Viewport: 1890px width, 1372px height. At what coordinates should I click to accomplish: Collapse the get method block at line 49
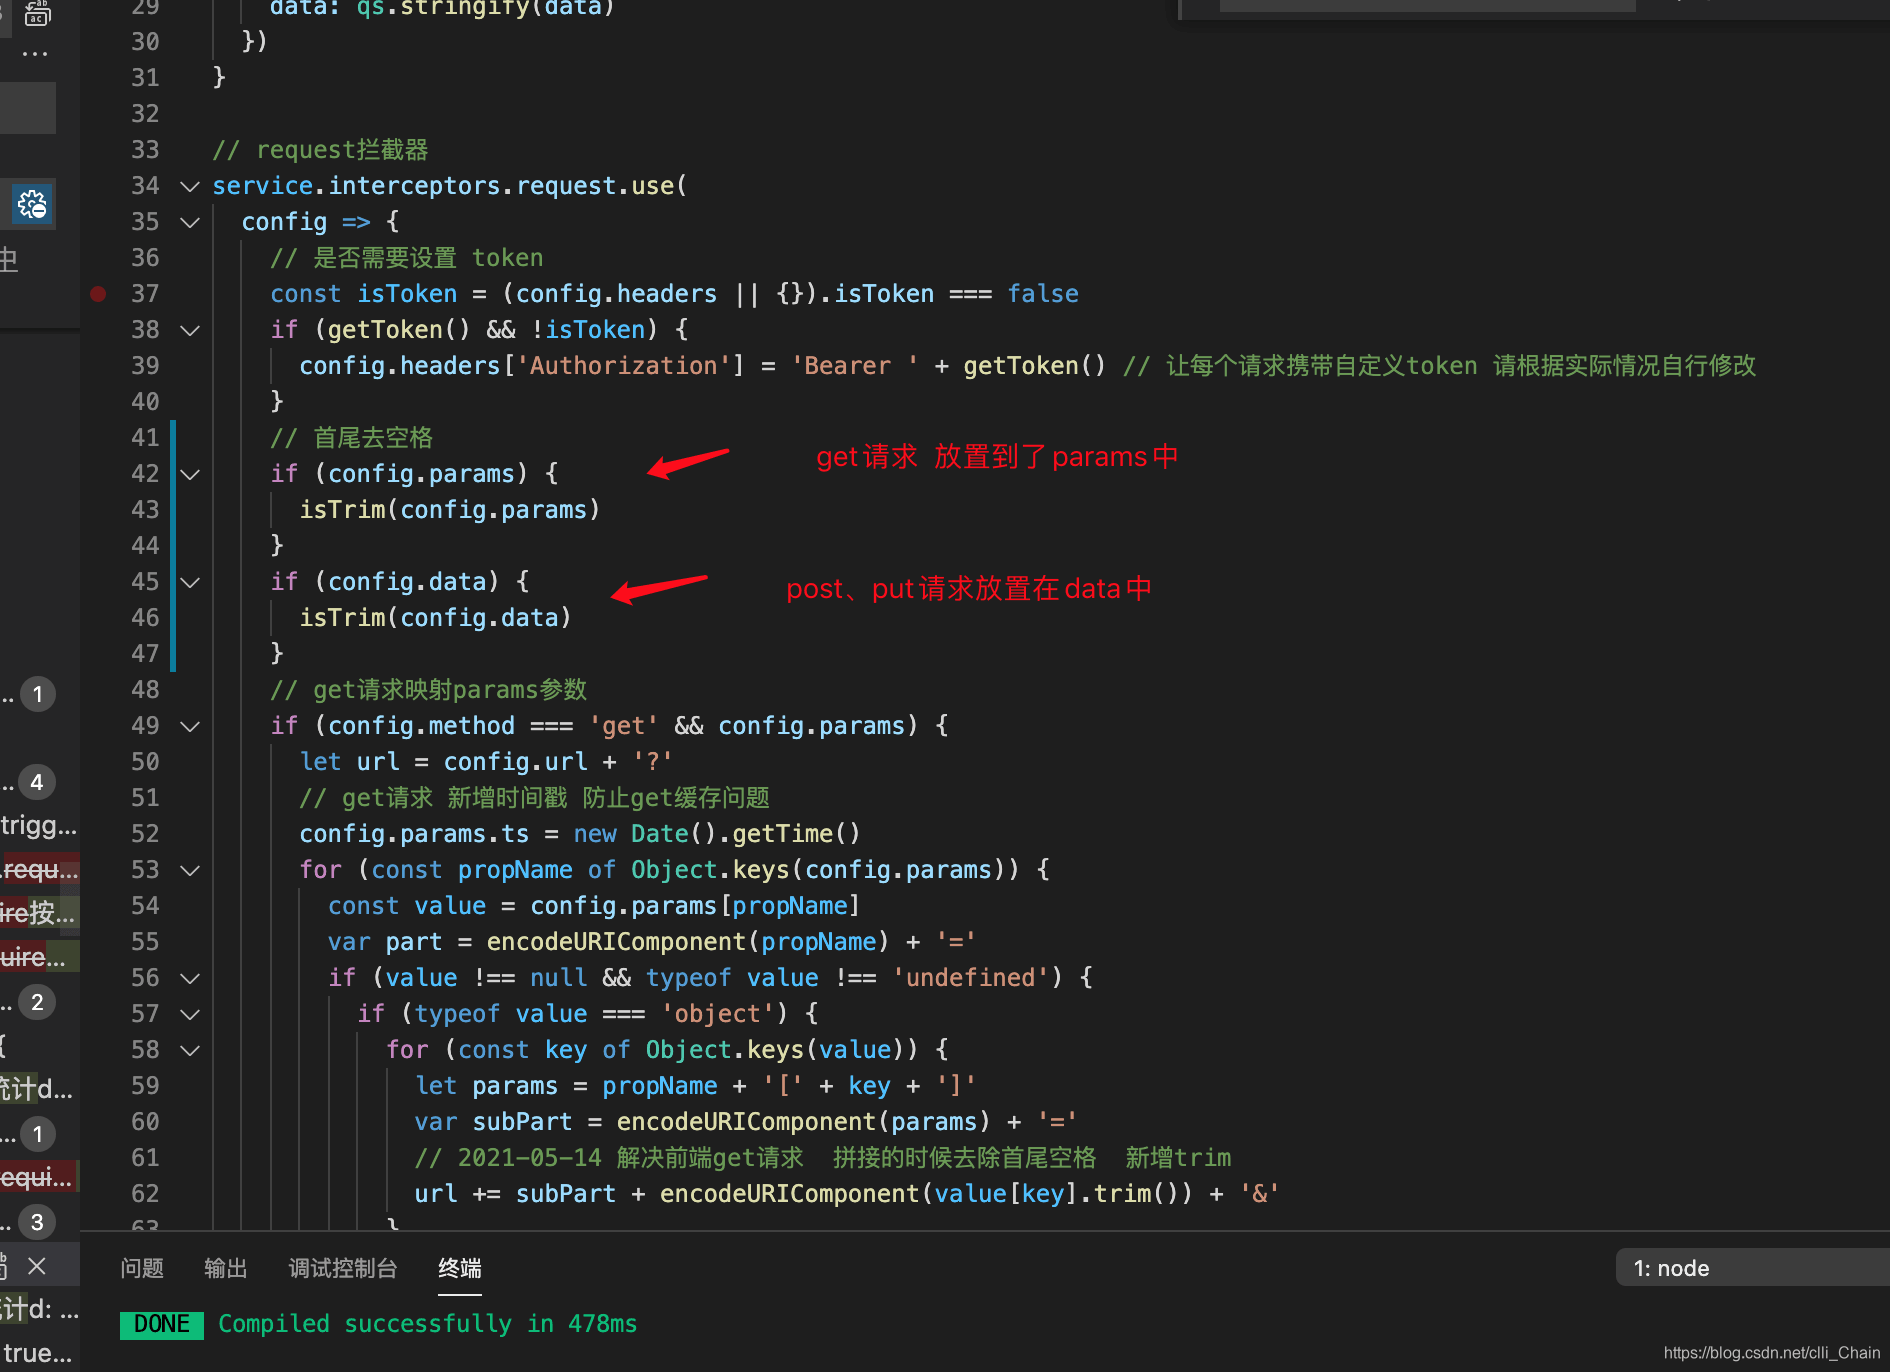(x=190, y=726)
